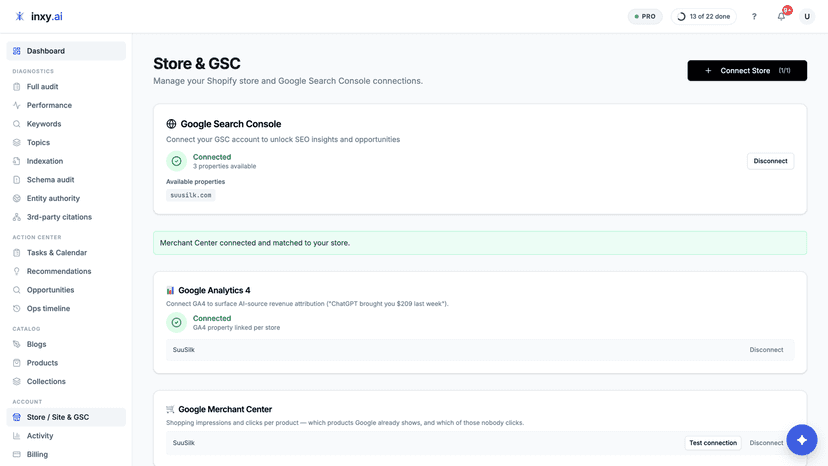Click the Entity authority icon
The height and width of the screenshot is (466, 828).
click(17, 198)
